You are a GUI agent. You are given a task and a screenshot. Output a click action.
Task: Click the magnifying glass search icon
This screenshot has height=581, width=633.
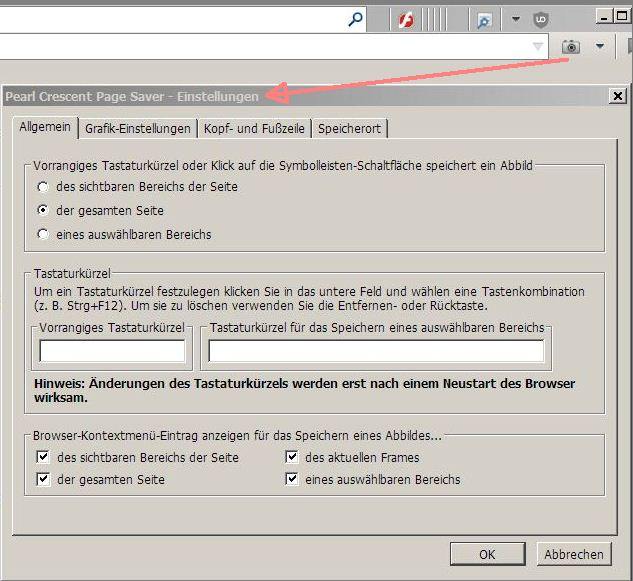pyautogui.click(x=355, y=19)
